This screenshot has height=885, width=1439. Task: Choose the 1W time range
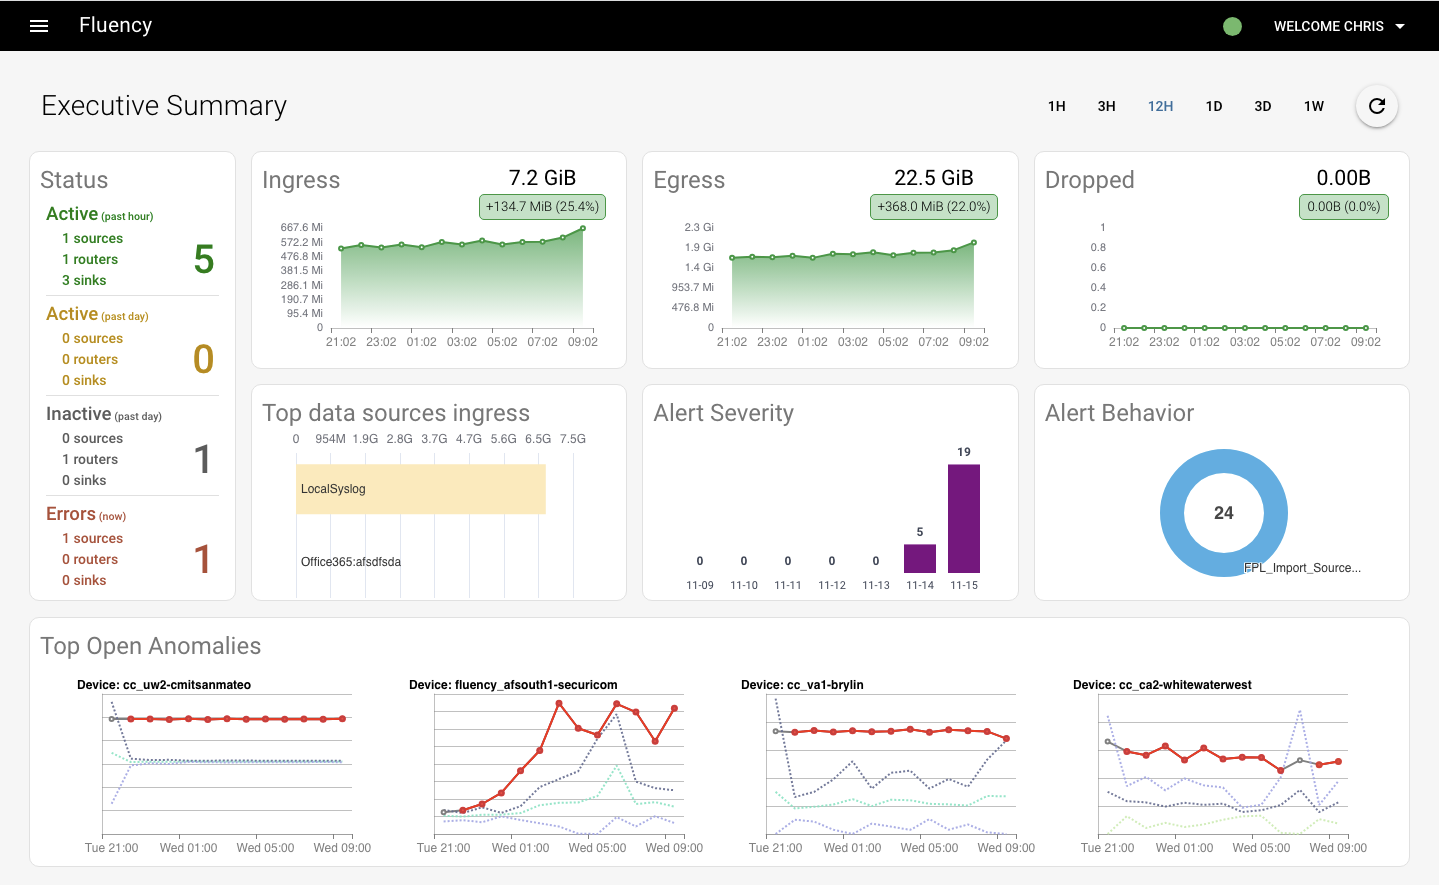click(x=1314, y=106)
